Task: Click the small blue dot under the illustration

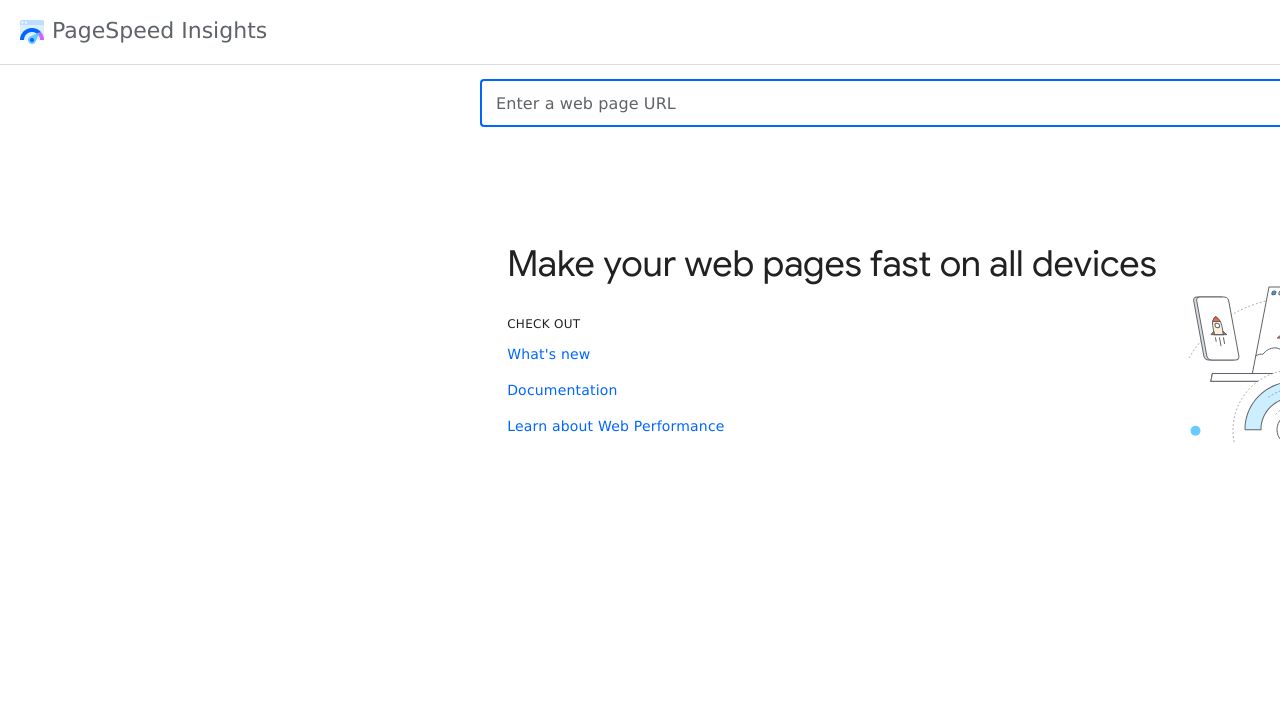Action: [x=1195, y=431]
